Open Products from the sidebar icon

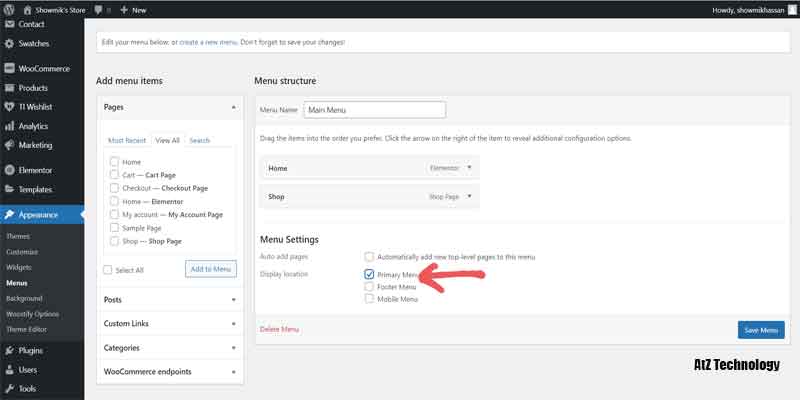[x=9, y=88]
